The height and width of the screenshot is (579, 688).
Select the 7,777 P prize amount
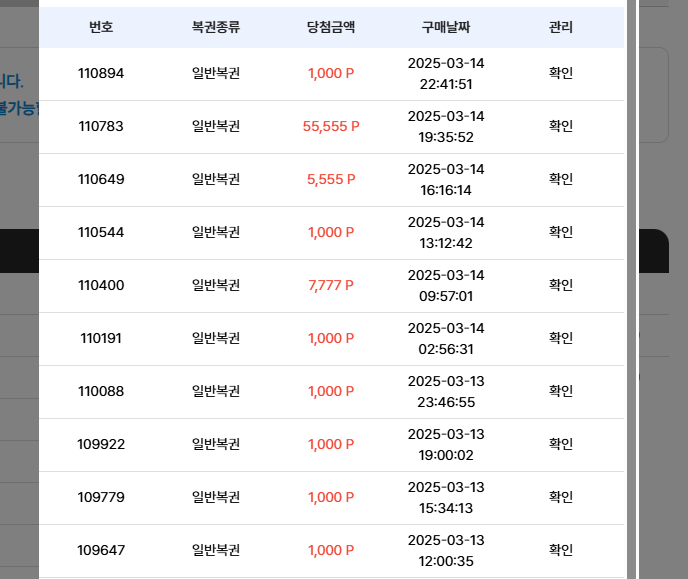[331, 285]
